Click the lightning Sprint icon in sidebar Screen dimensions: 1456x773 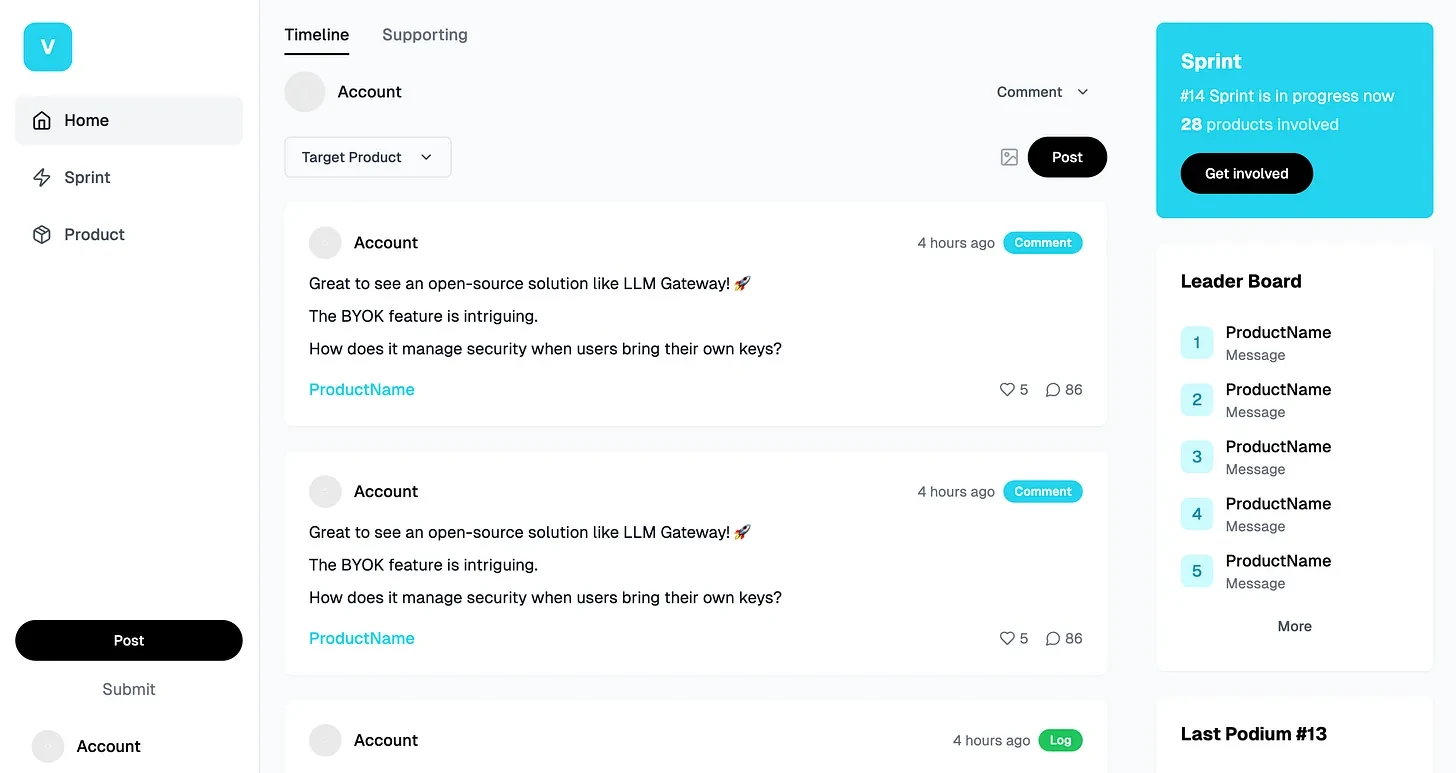click(x=42, y=178)
